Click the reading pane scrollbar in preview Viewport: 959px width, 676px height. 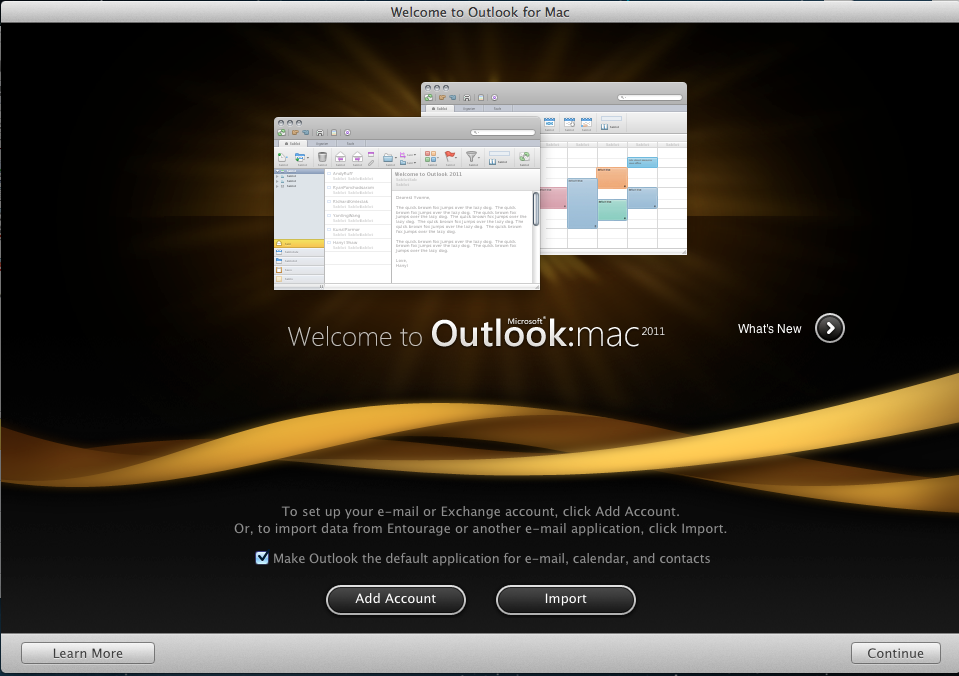(x=535, y=210)
